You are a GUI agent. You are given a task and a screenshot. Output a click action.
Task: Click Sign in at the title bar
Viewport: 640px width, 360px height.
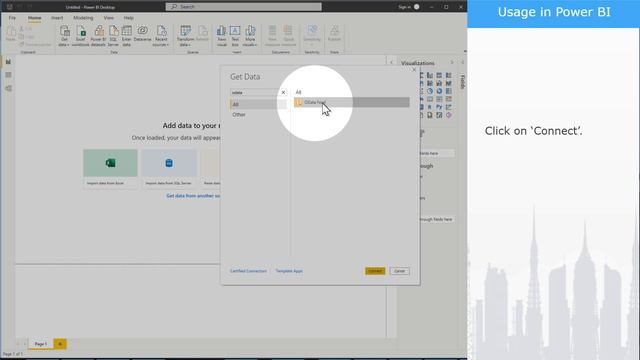click(x=404, y=7)
